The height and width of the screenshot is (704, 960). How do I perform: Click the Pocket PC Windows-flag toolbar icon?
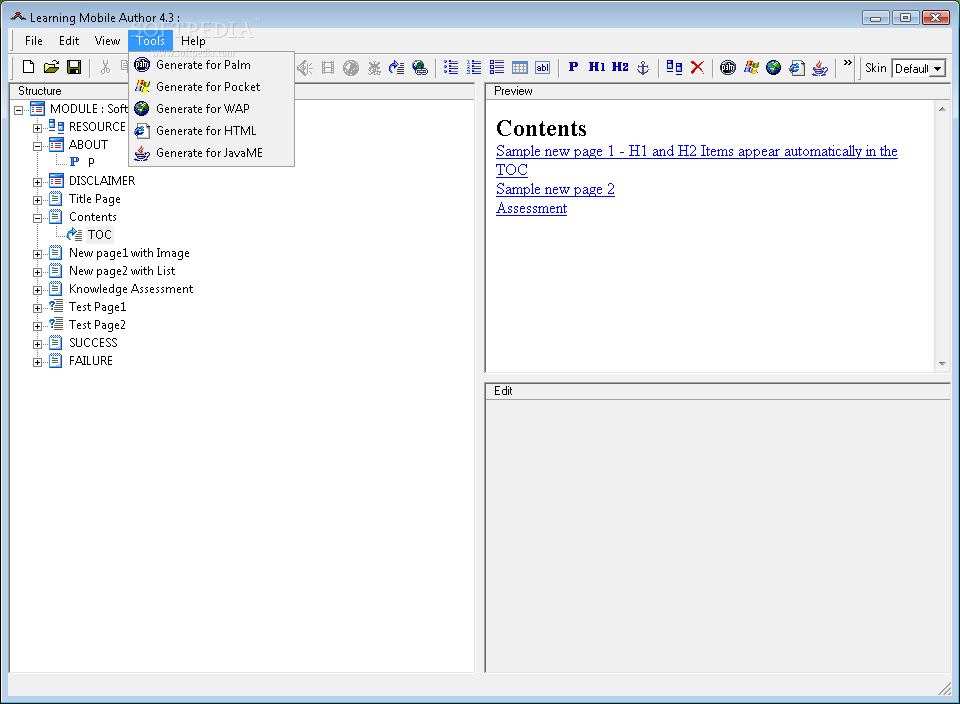(751, 67)
